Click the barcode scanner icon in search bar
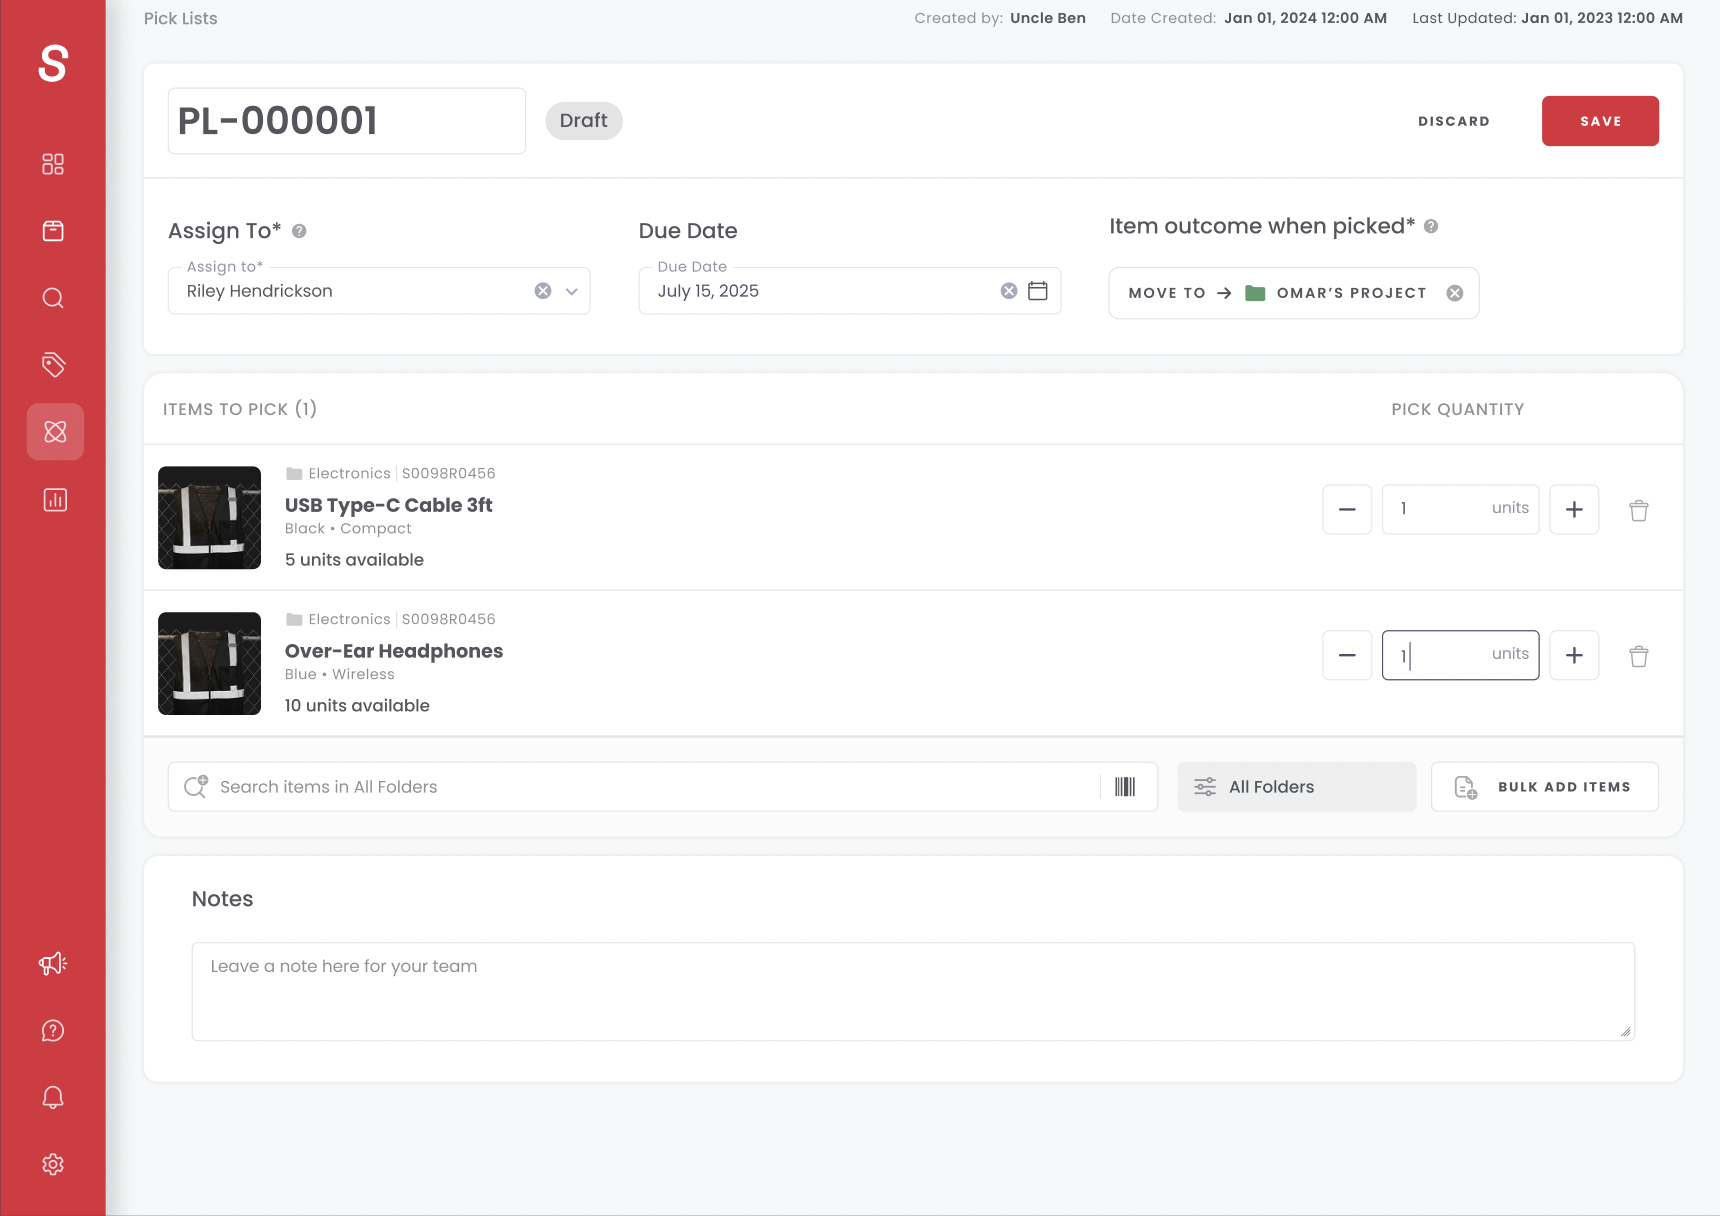Screen dimensions: 1720x1216 (x=1124, y=787)
